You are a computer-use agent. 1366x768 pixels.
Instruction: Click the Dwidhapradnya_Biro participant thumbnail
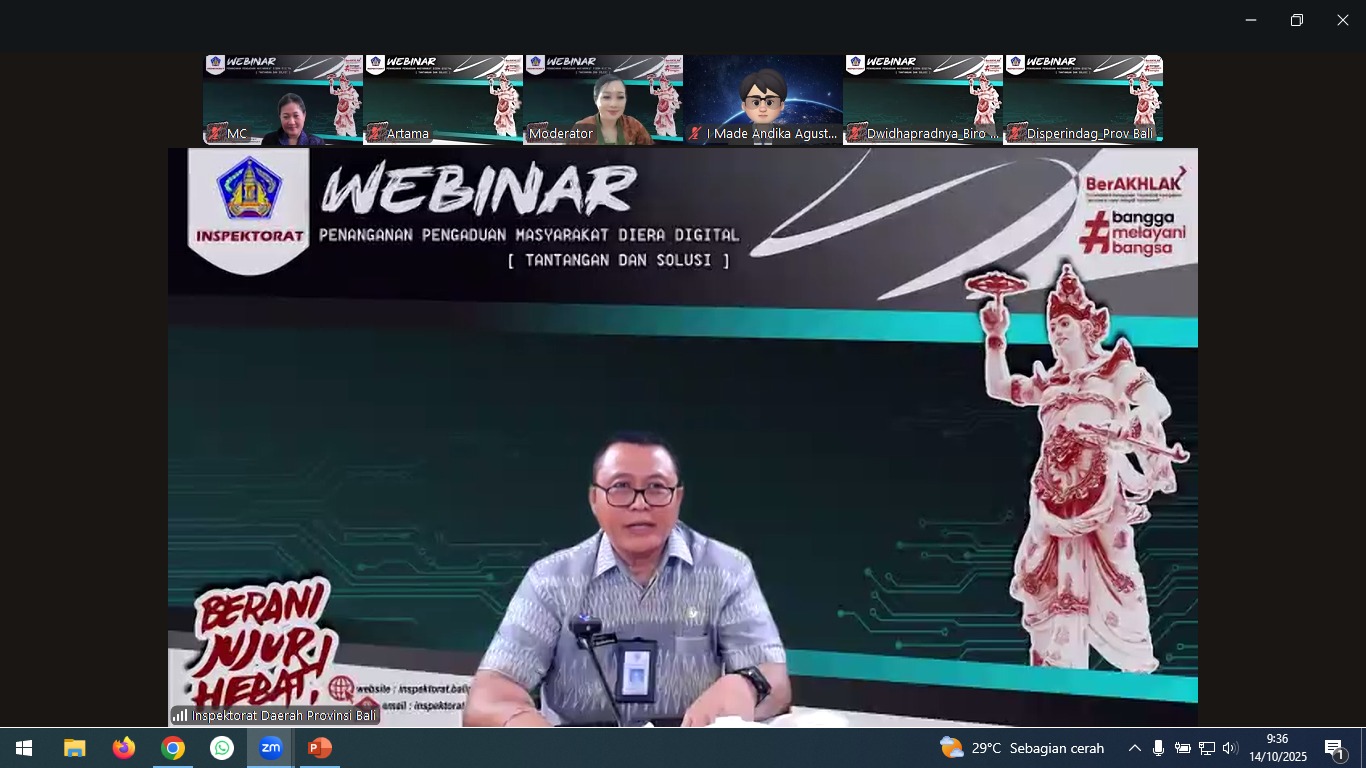[x=923, y=100]
